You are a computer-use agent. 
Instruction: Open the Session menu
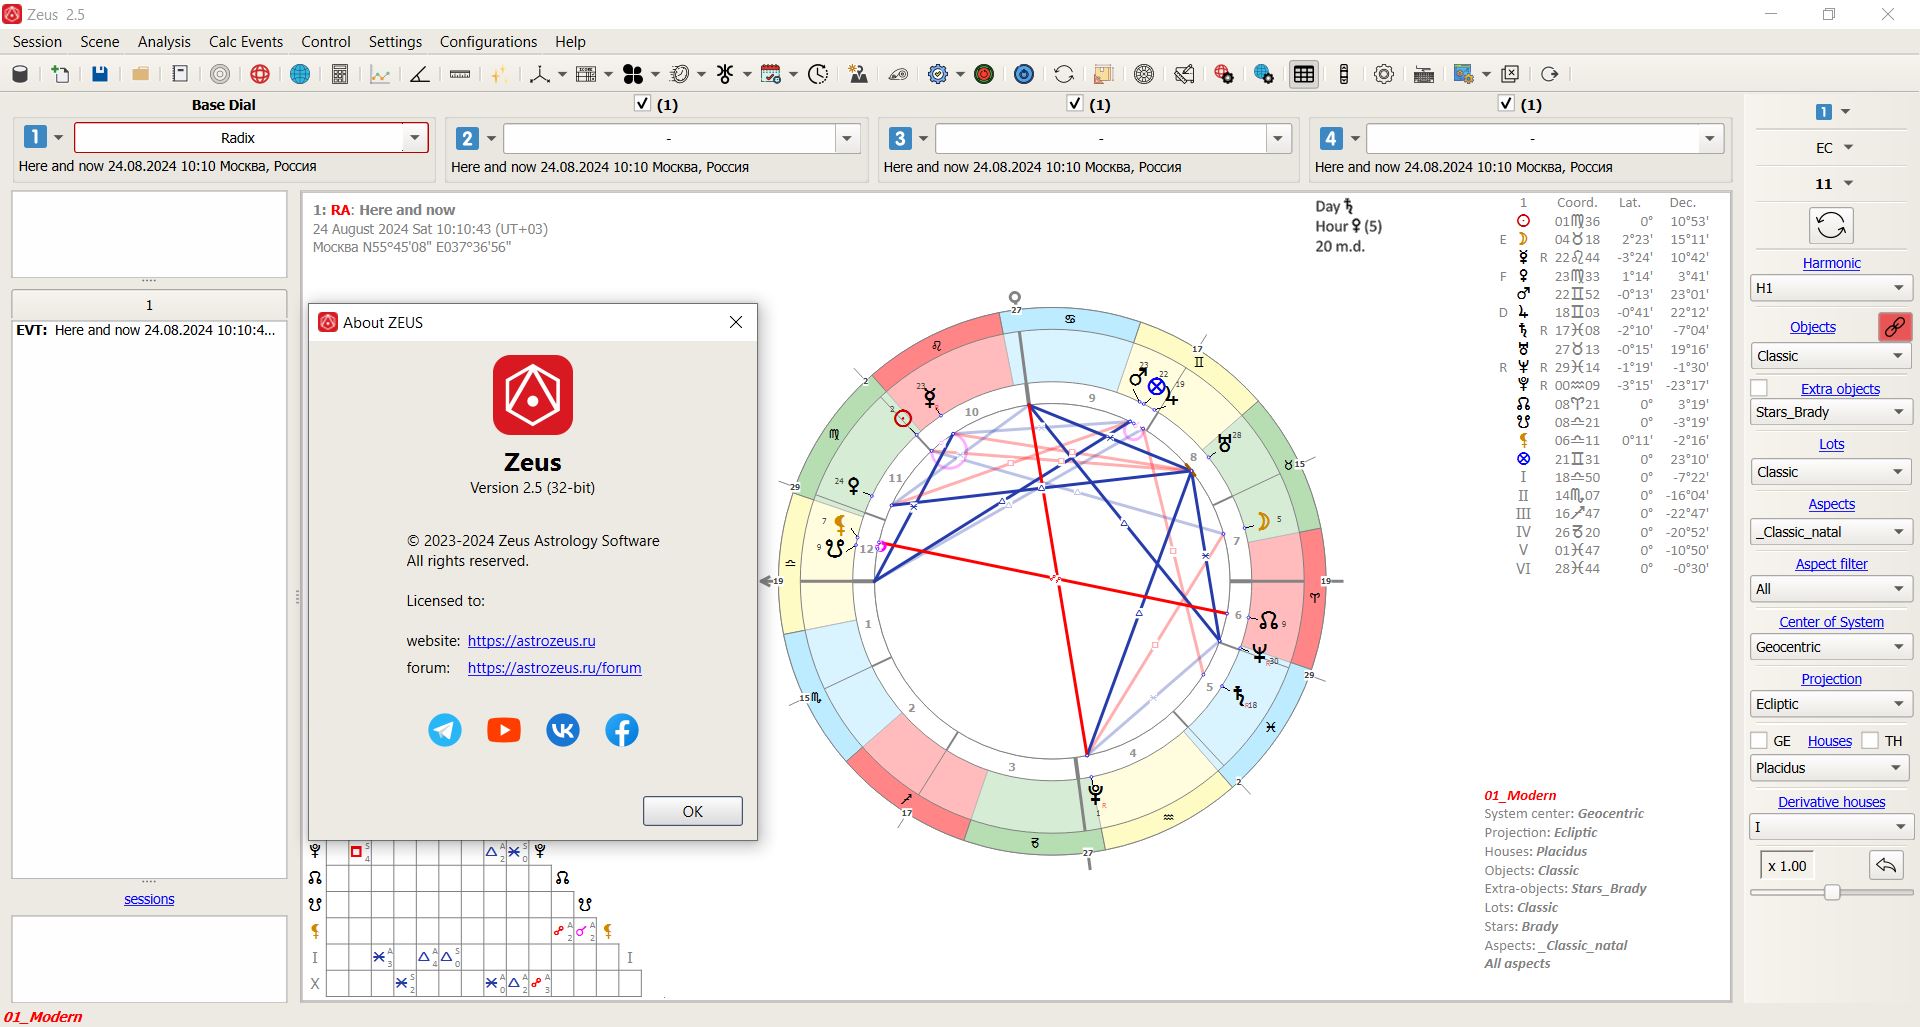click(37, 41)
